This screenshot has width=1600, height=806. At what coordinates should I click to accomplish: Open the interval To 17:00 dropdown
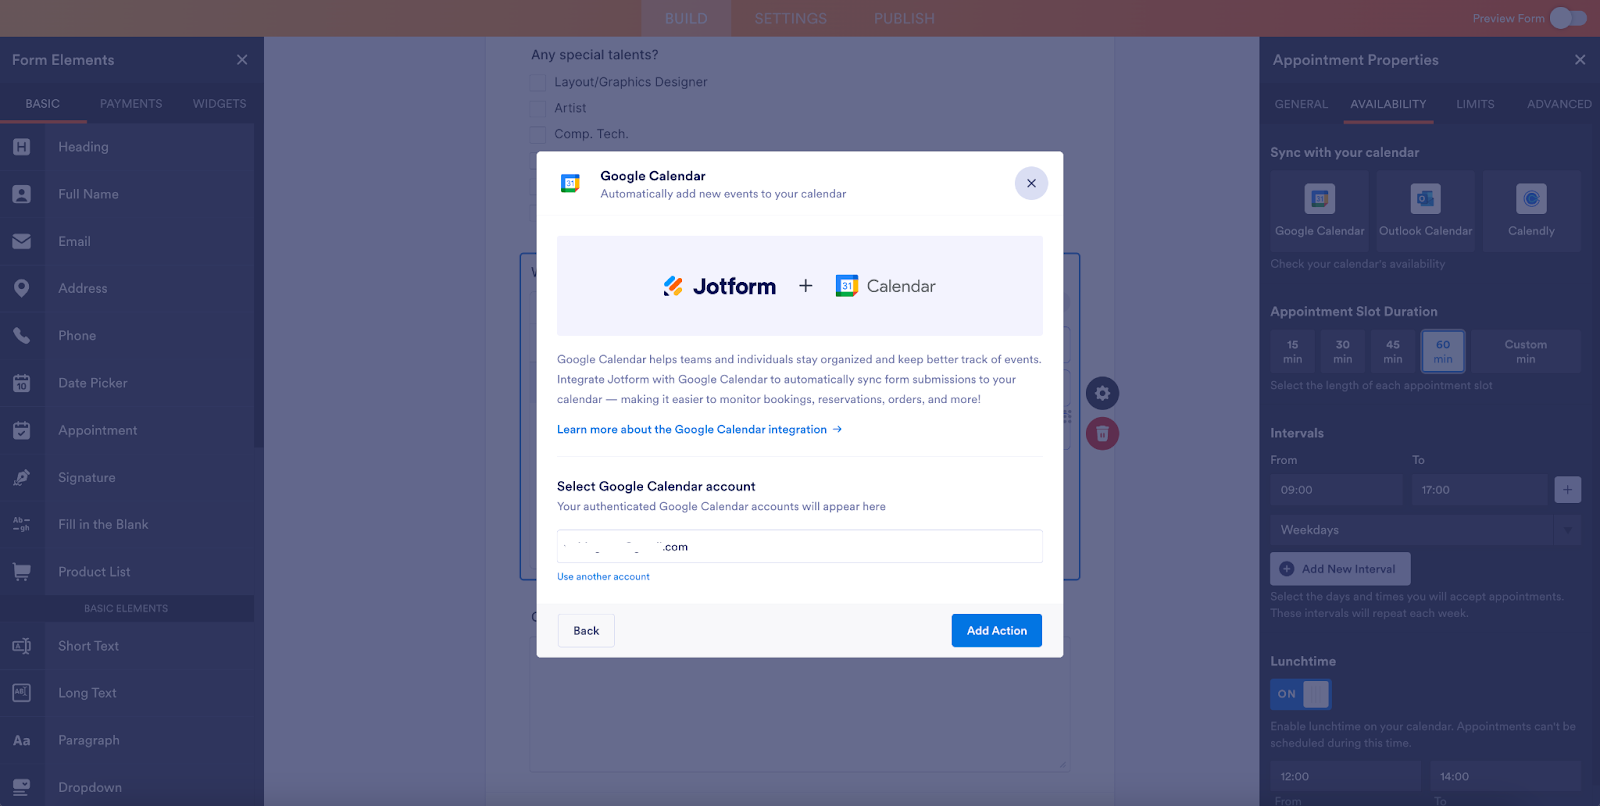[1479, 490]
